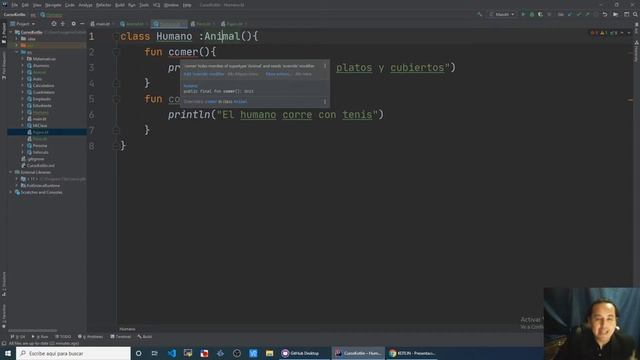Screen dimensions: 640x360
Task: Open the Problems tool window
Action: (90, 336)
